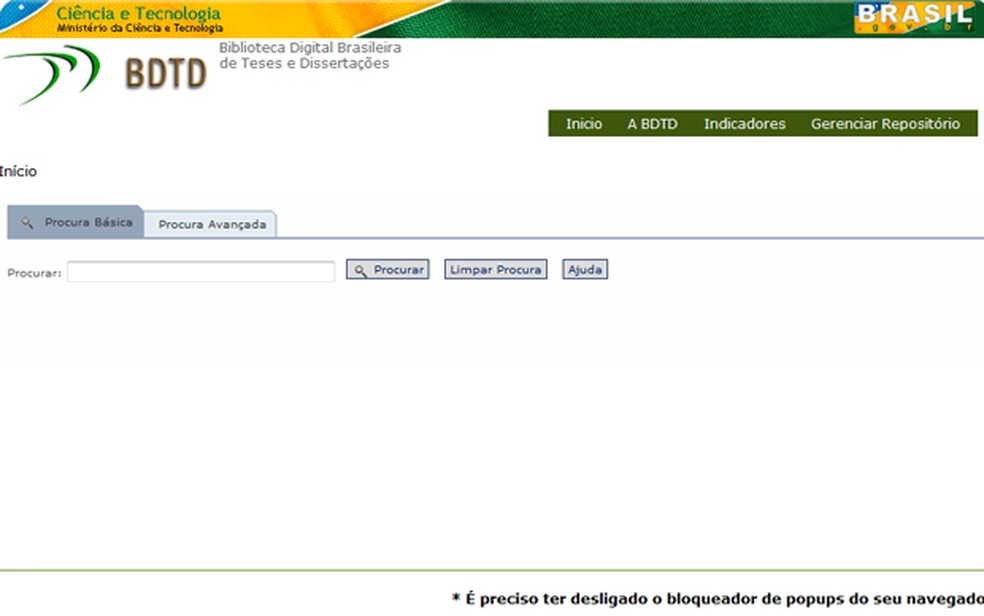Click the Biblioteca Digital Brasileira text logo

(x=303, y=56)
